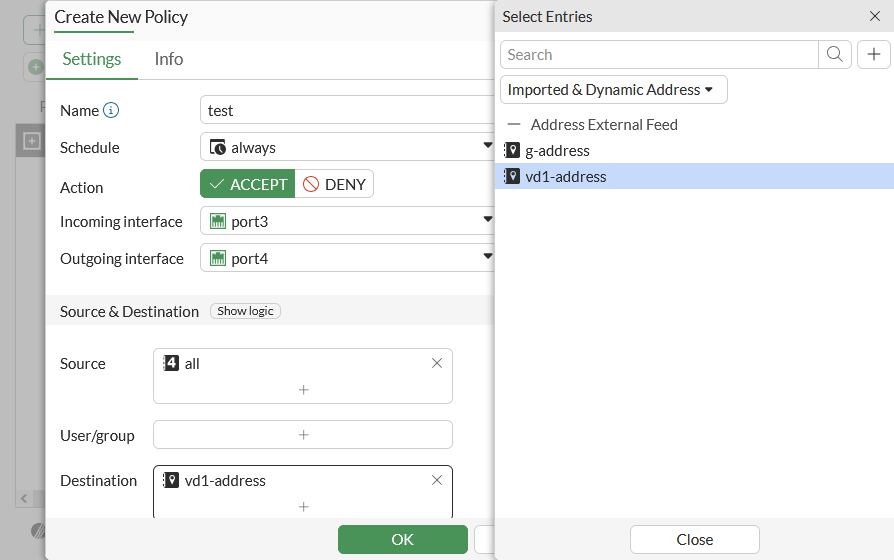Click the green OK button
The height and width of the screenshot is (560, 894).
(402, 539)
